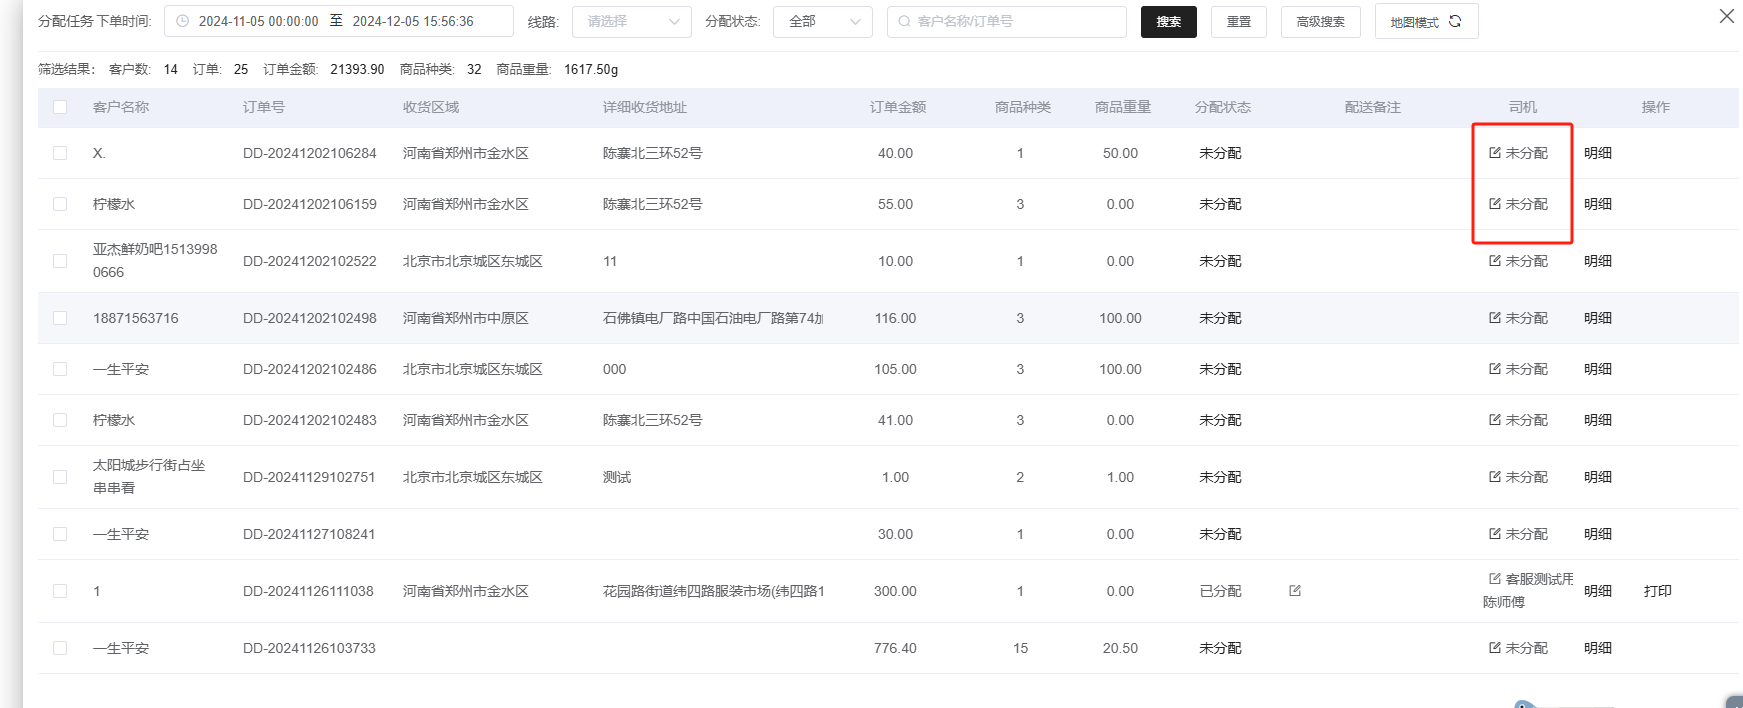Click edit driver icon for order DD-20241202102522

click(1494, 261)
